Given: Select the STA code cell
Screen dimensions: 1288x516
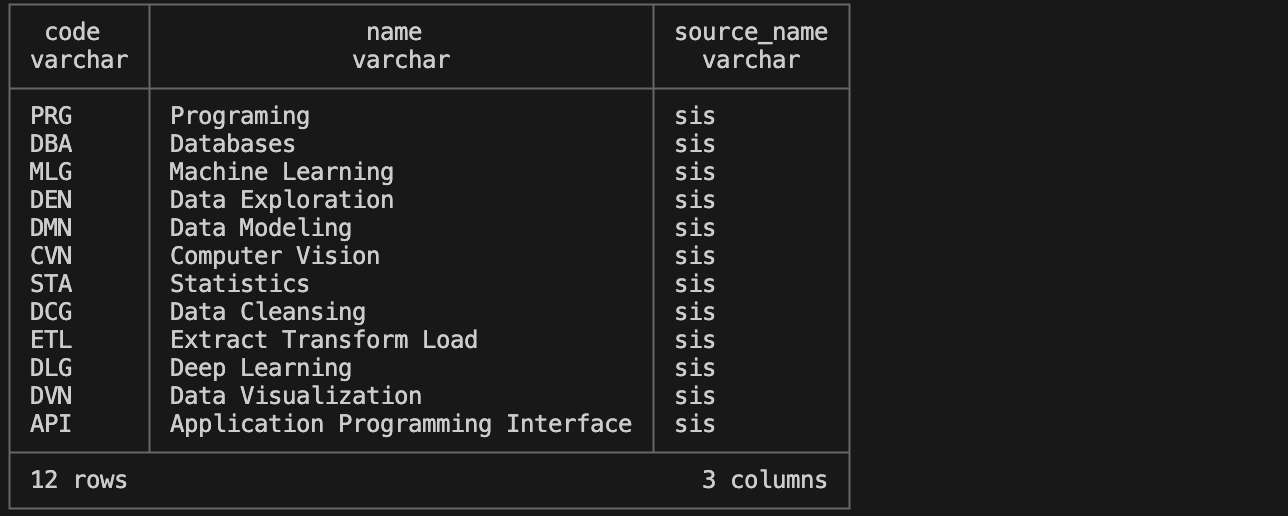Looking at the screenshot, I should (x=51, y=284).
